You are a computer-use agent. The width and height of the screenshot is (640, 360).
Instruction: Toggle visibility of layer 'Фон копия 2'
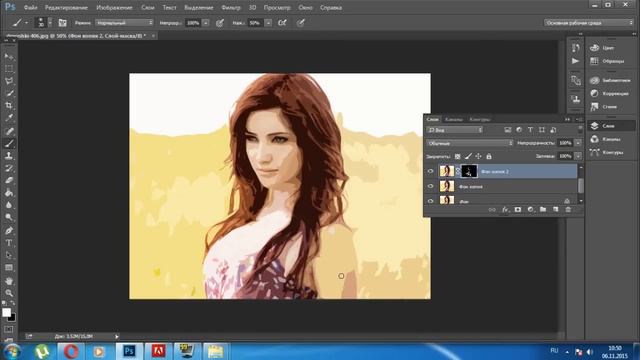pos(431,171)
